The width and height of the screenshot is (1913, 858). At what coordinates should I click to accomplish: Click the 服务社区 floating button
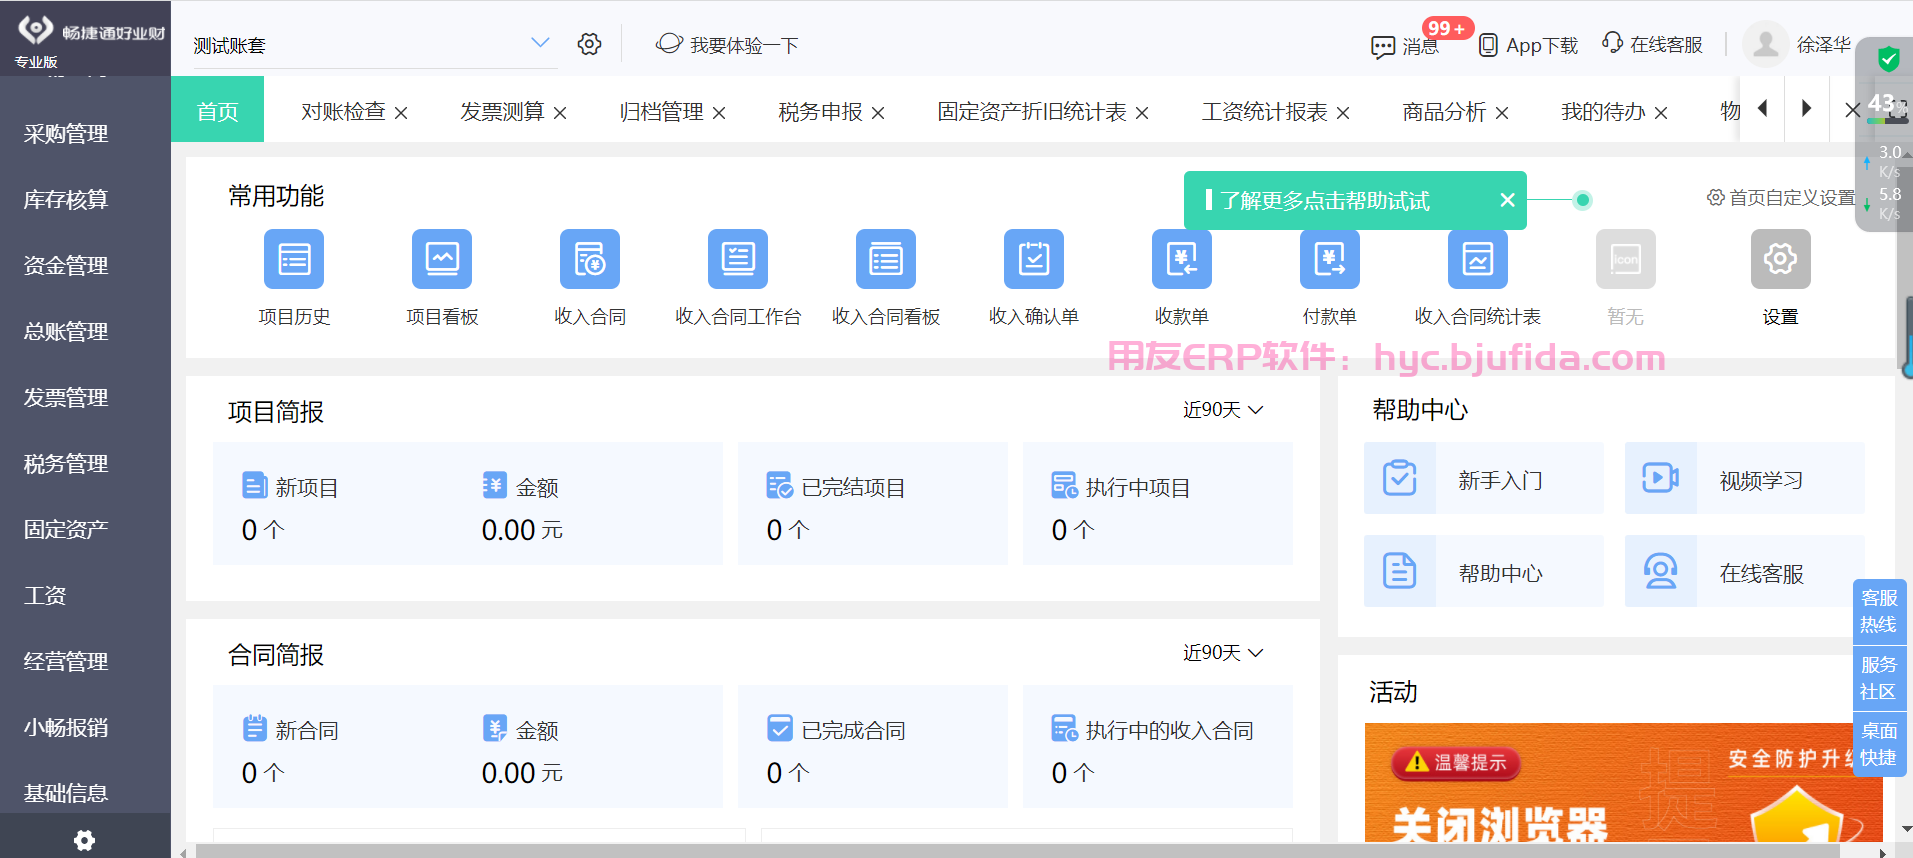1879,678
